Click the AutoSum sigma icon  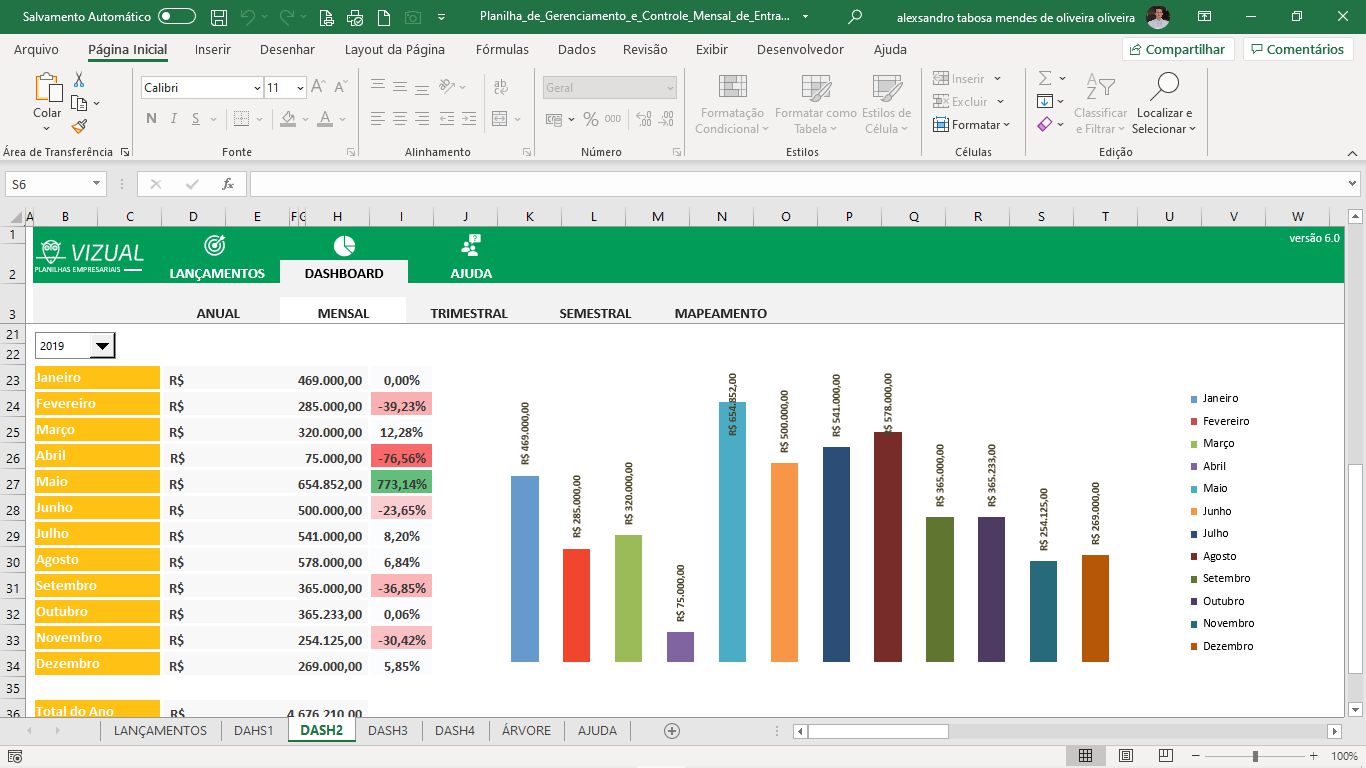[1045, 78]
